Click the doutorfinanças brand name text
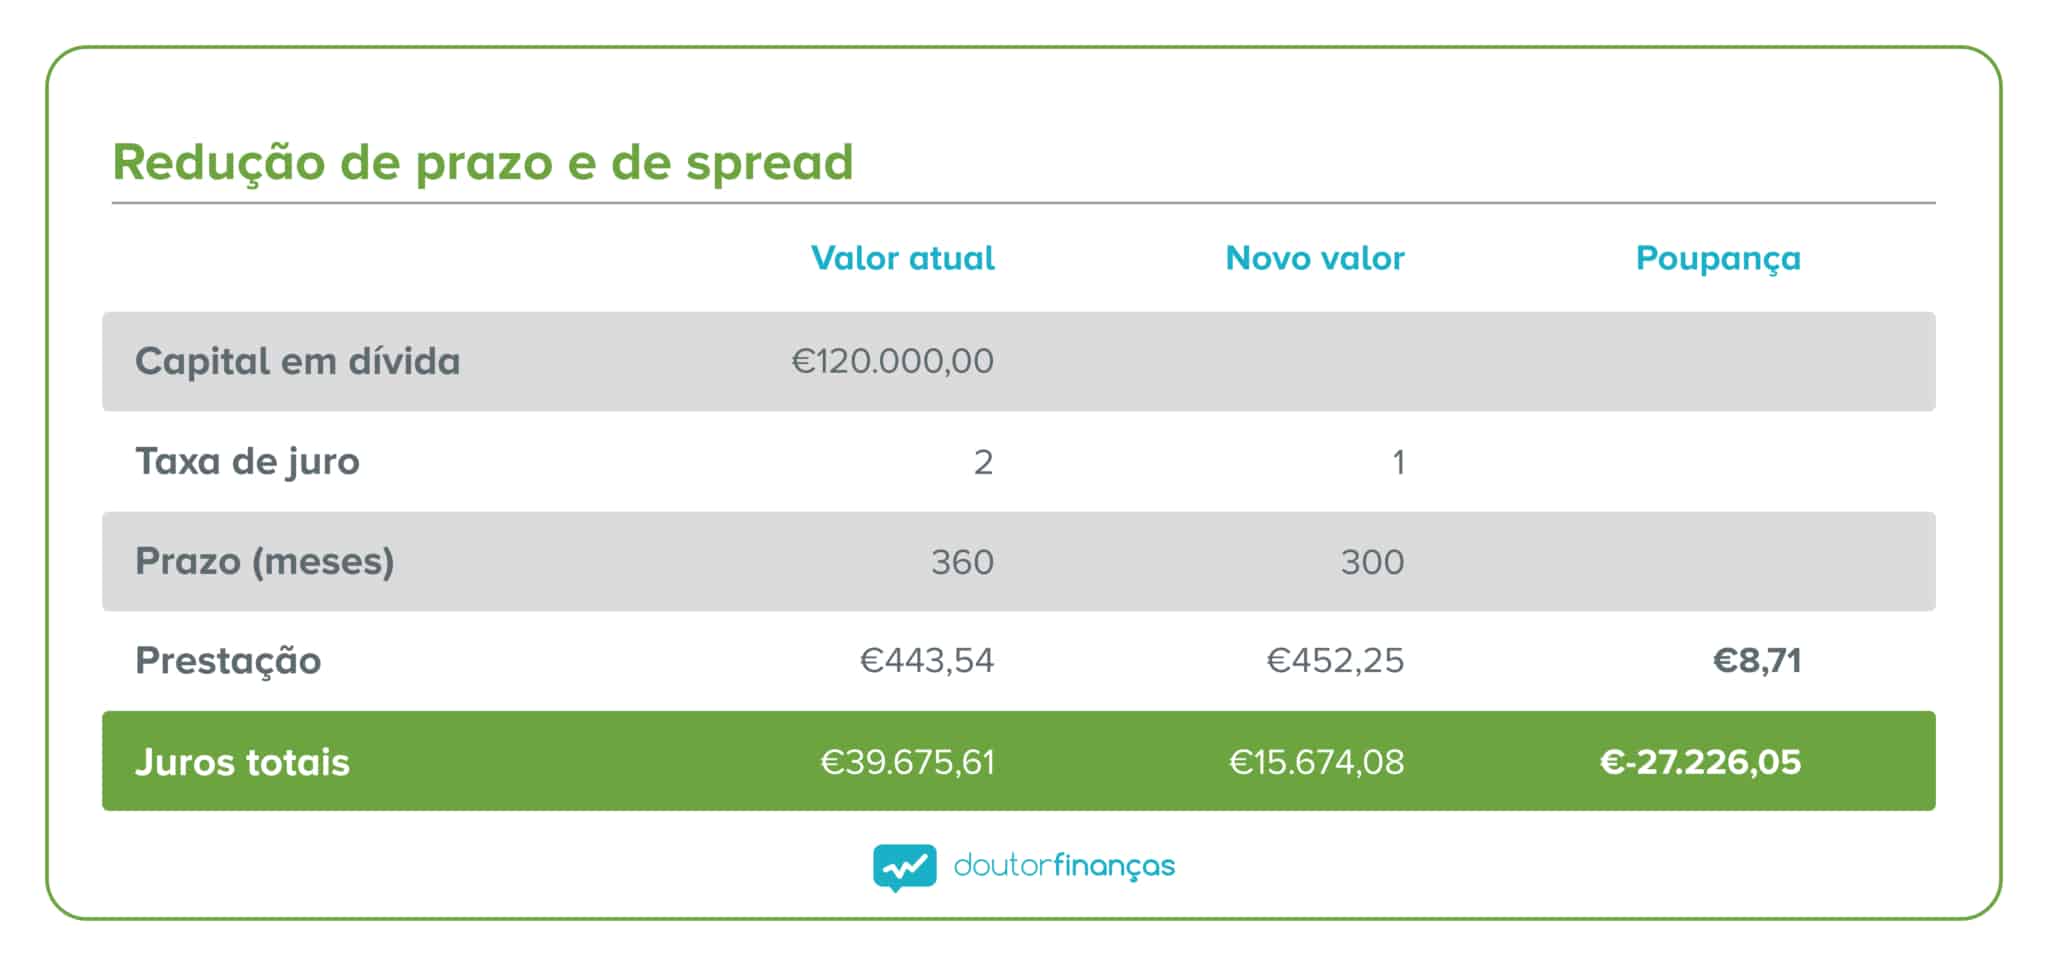This screenshot has height=966, width=2048. click(x=1064, y=866)
